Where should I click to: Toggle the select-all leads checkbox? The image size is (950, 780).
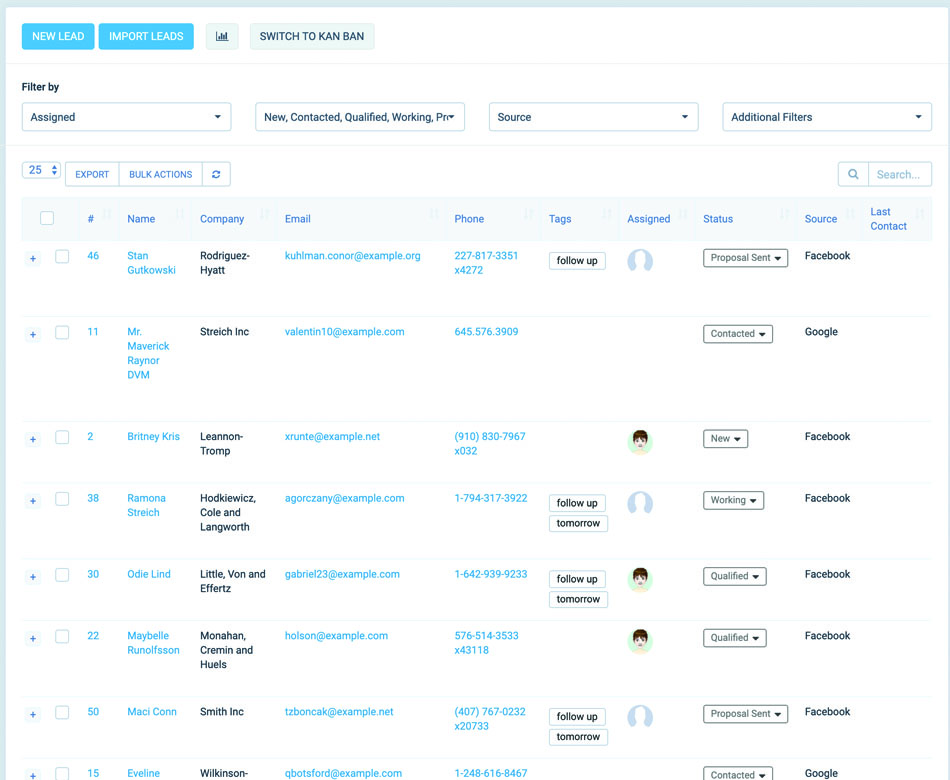coord(47,218)
